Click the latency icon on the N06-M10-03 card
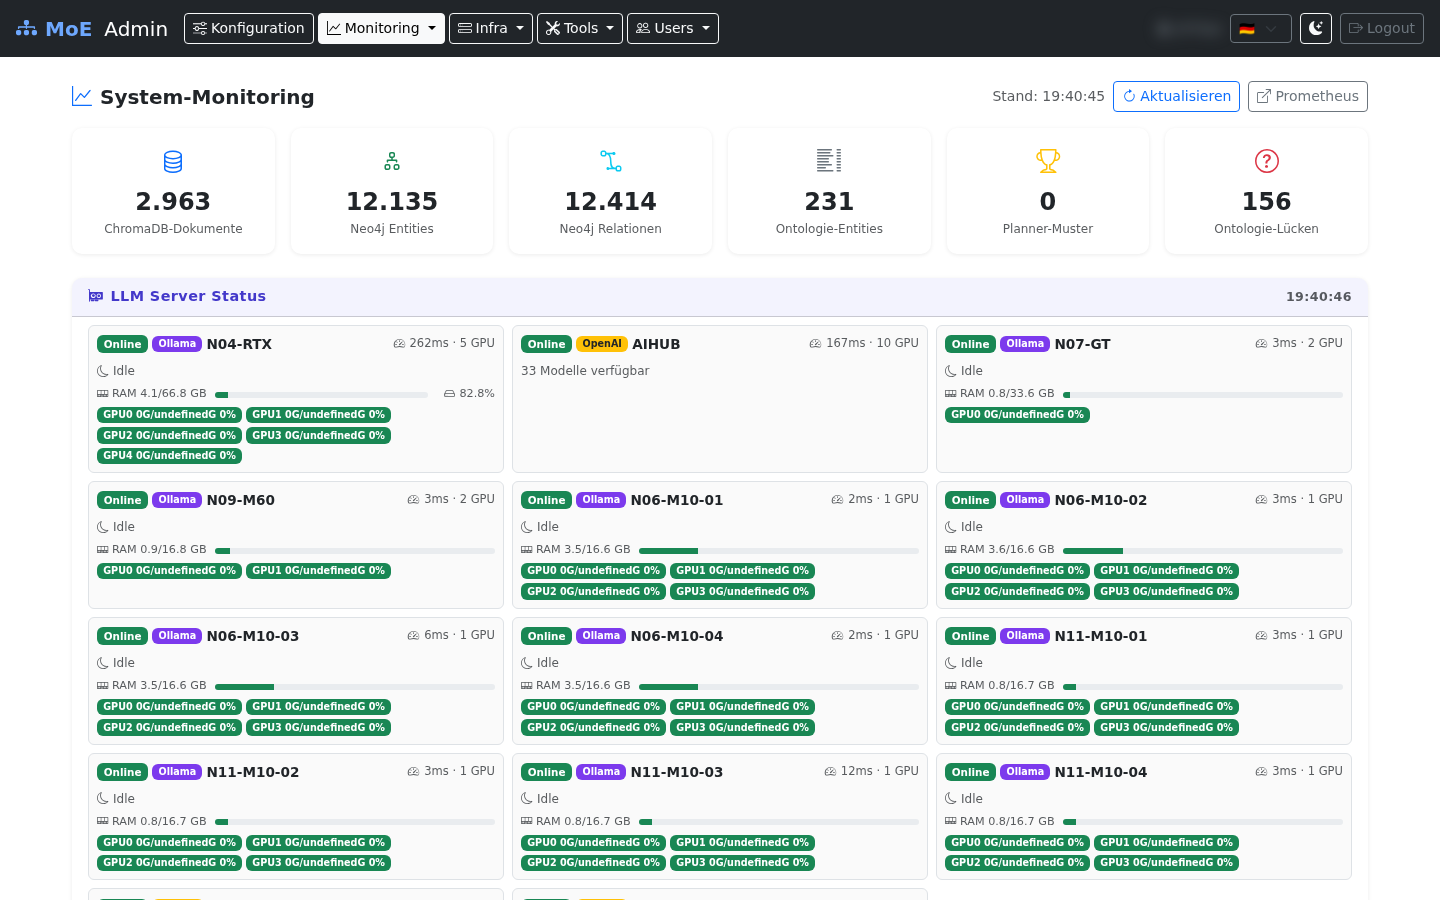Screen dimensions: 1440x900 click(x=414, y=635)
